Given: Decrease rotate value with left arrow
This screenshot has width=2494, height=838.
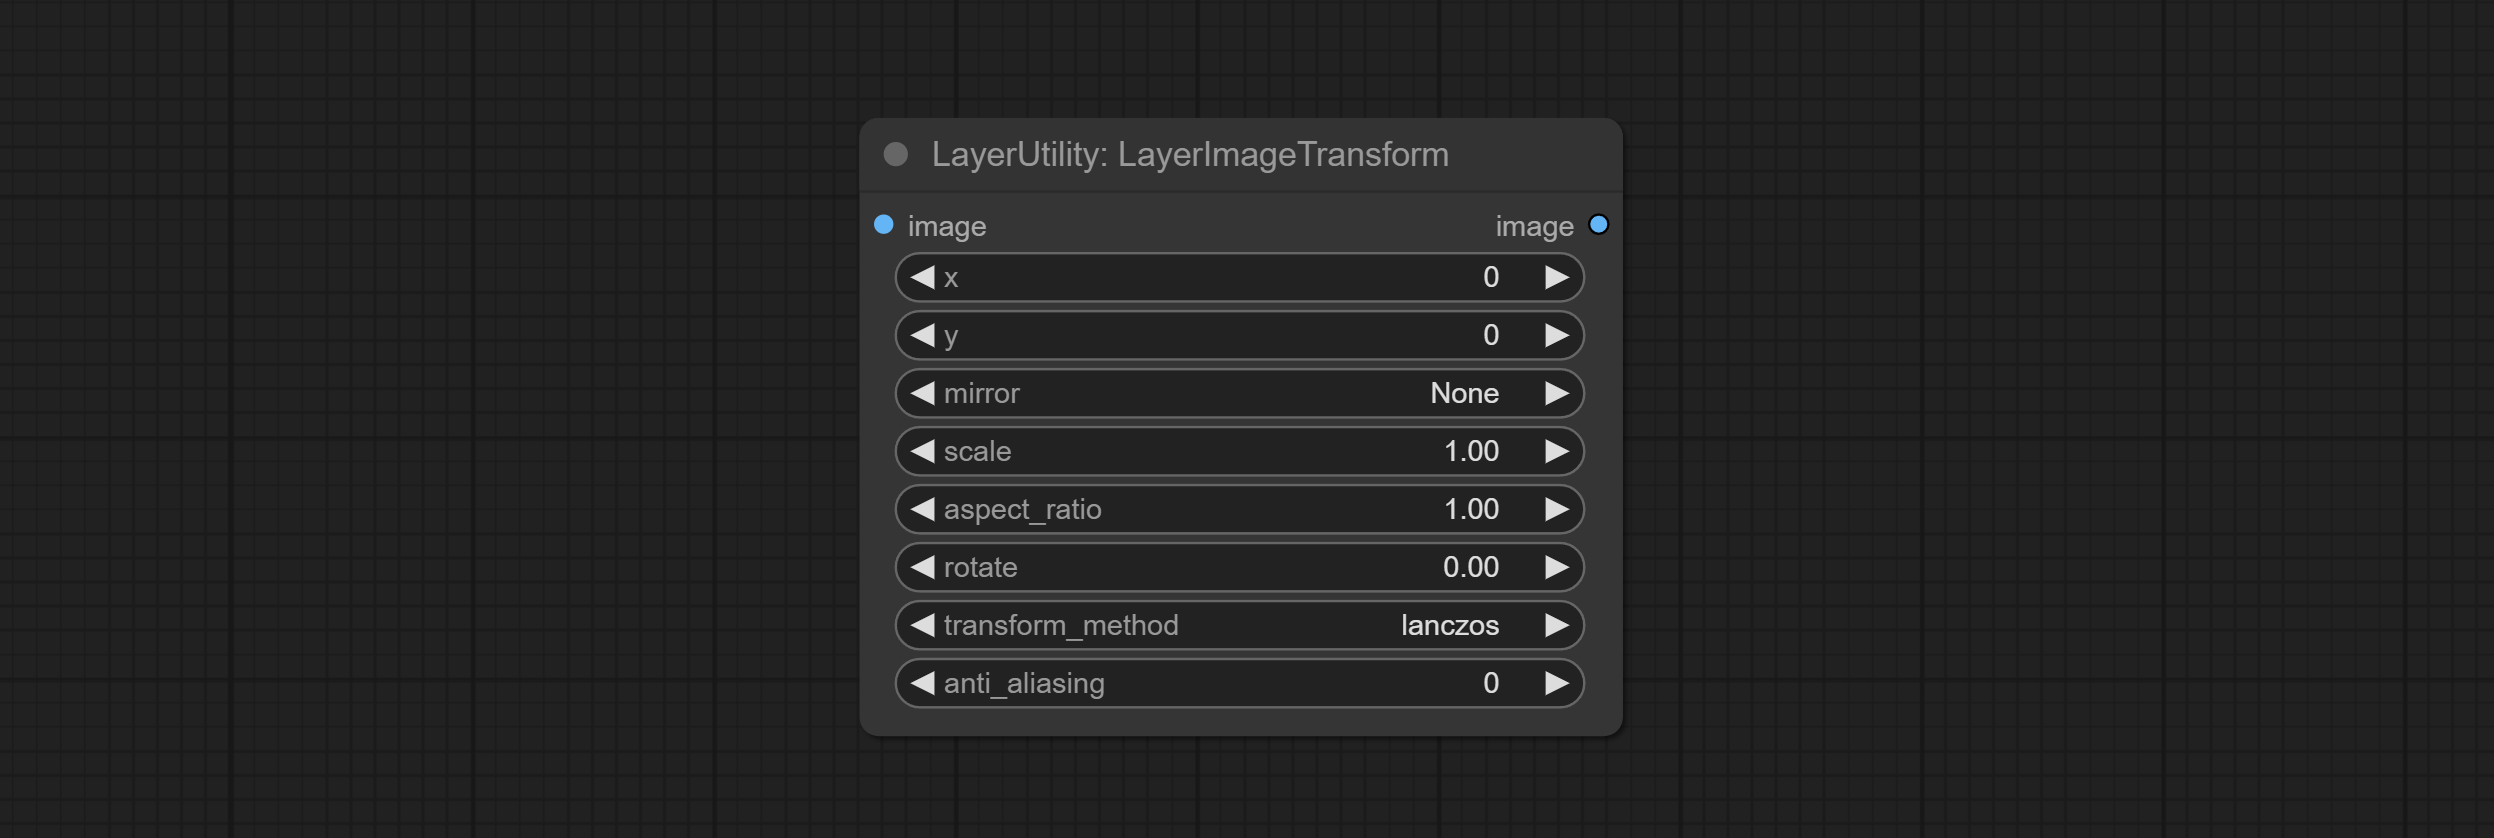Looking at the screenshot, I should pos(922,567).
